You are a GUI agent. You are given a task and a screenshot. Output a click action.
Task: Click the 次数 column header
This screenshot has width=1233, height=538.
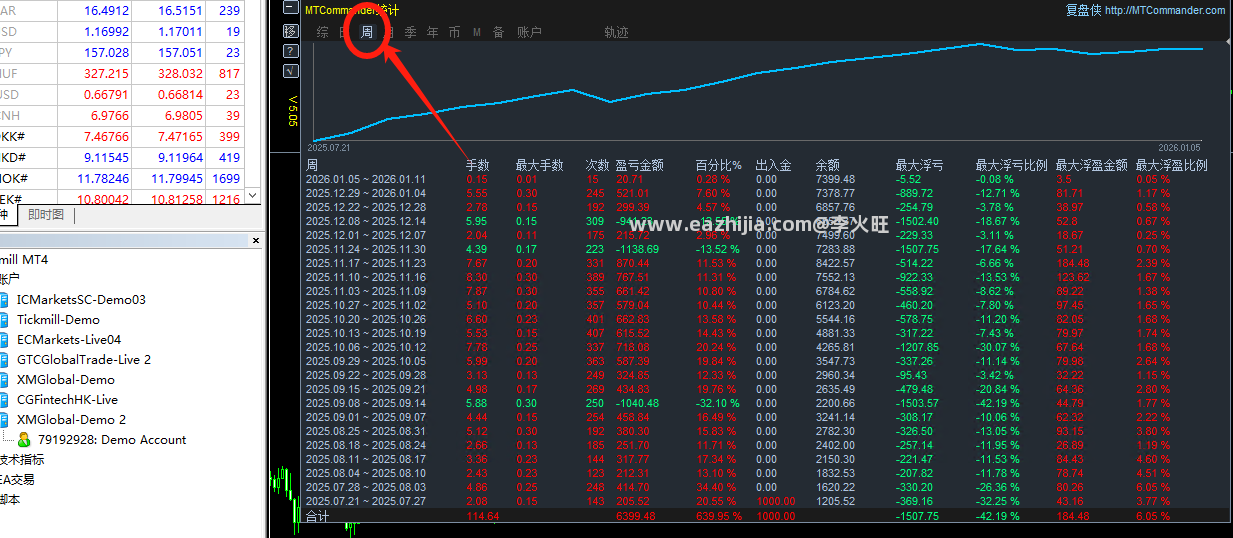597,165
